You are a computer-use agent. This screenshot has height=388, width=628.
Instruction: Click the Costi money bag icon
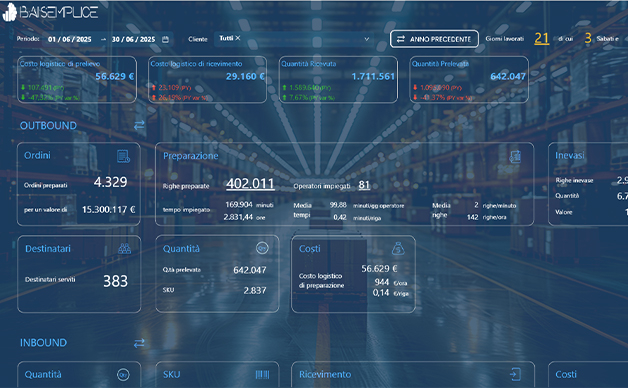(x=398, y=249)
